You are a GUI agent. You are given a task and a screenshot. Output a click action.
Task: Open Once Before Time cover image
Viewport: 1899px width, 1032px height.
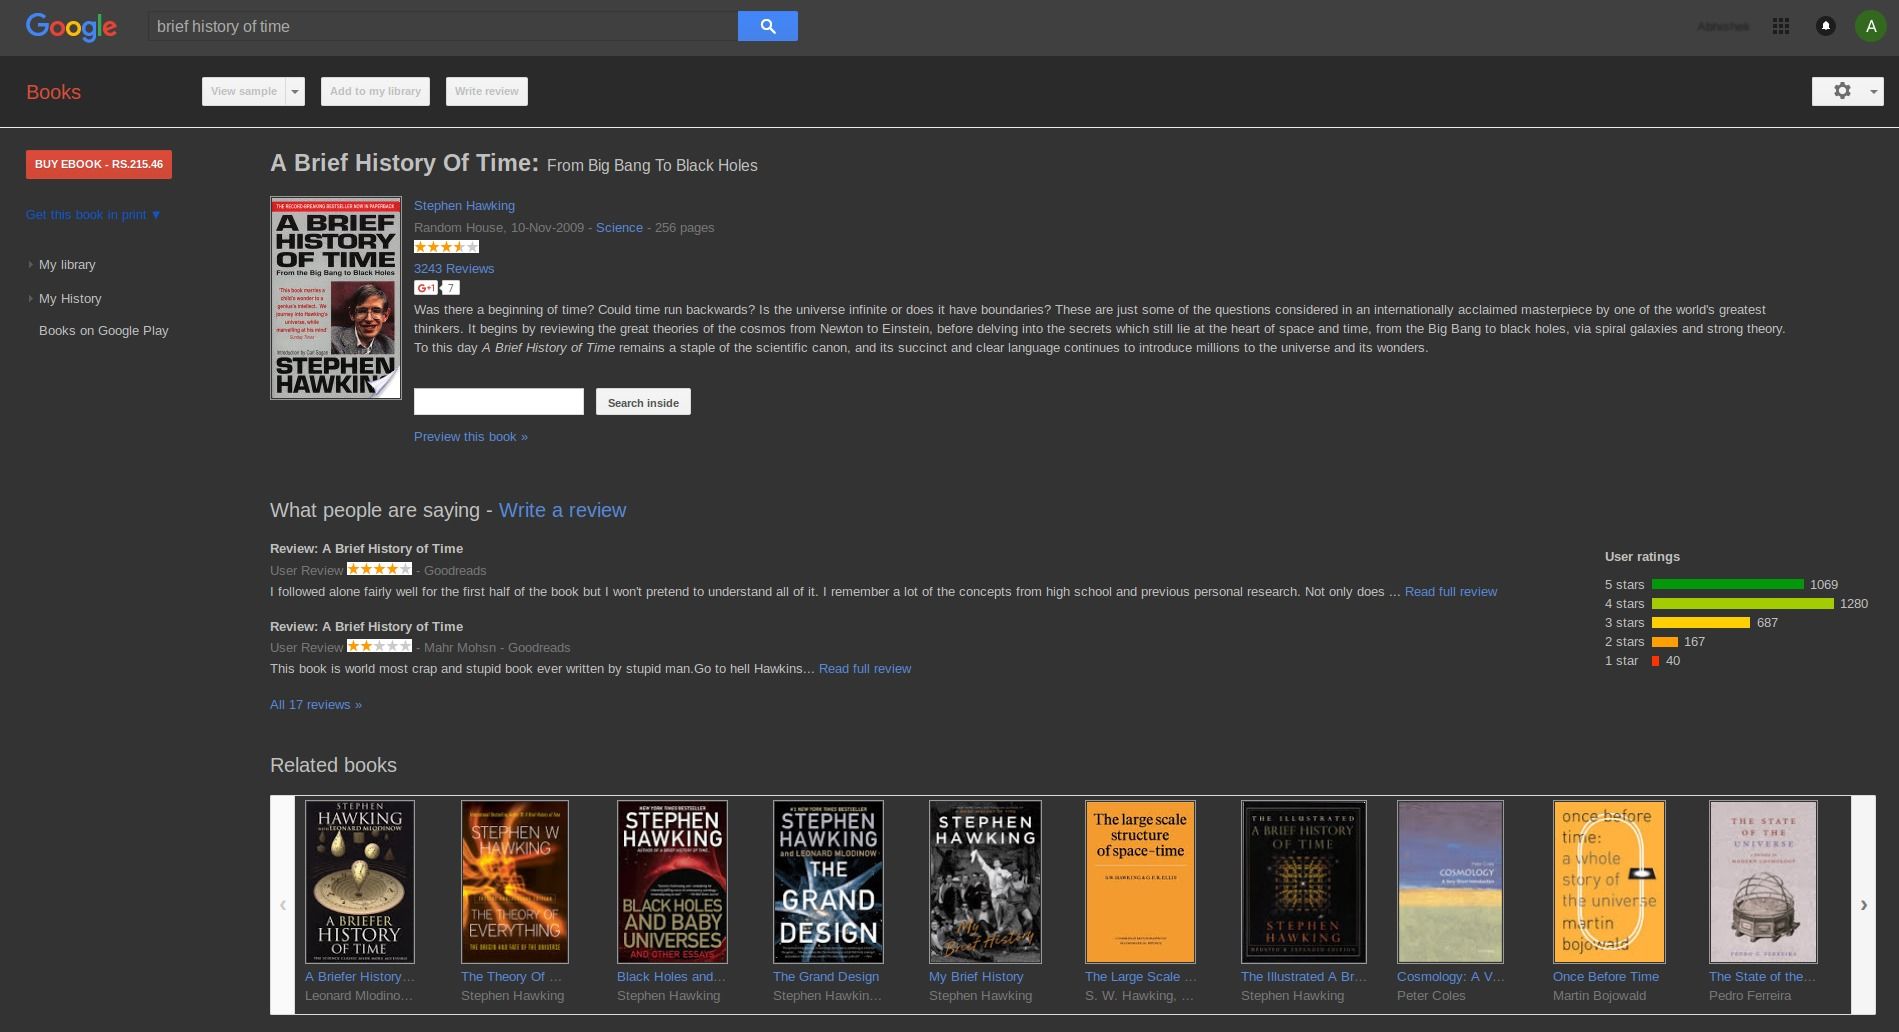tap(1608, 881)
